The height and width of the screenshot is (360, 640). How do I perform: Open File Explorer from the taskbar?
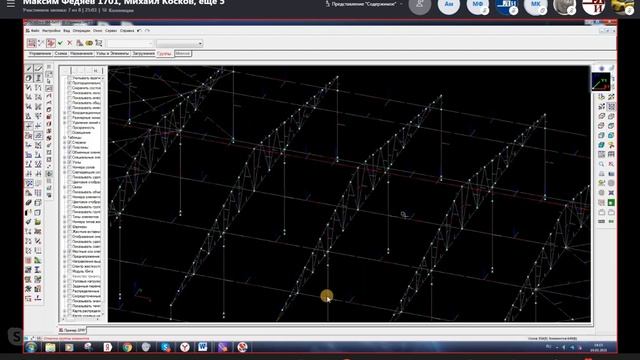[50, 347]
